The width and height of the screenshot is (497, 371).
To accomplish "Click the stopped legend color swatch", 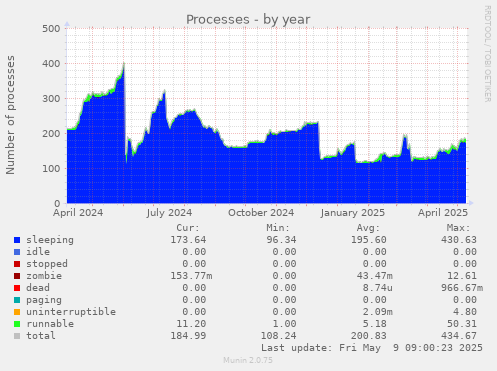I will [x=17, y=264].
